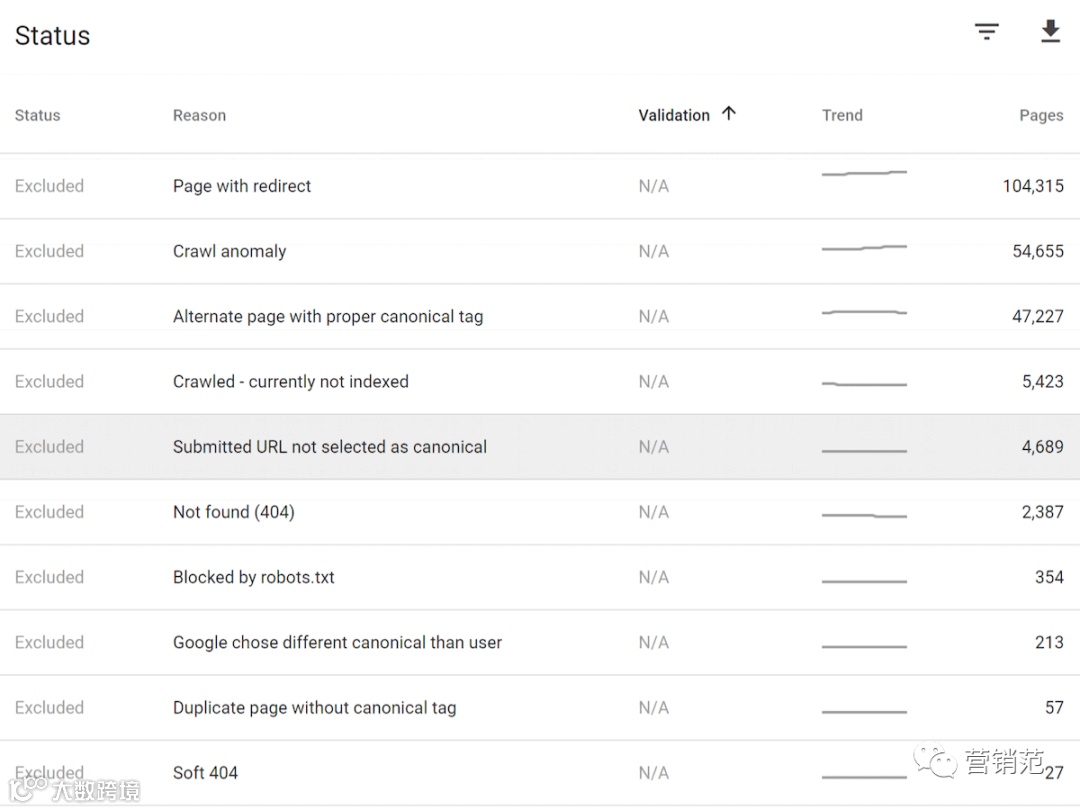Click the Validation sort arrow
The image size is (1080, 810).
tap(729, 114)
